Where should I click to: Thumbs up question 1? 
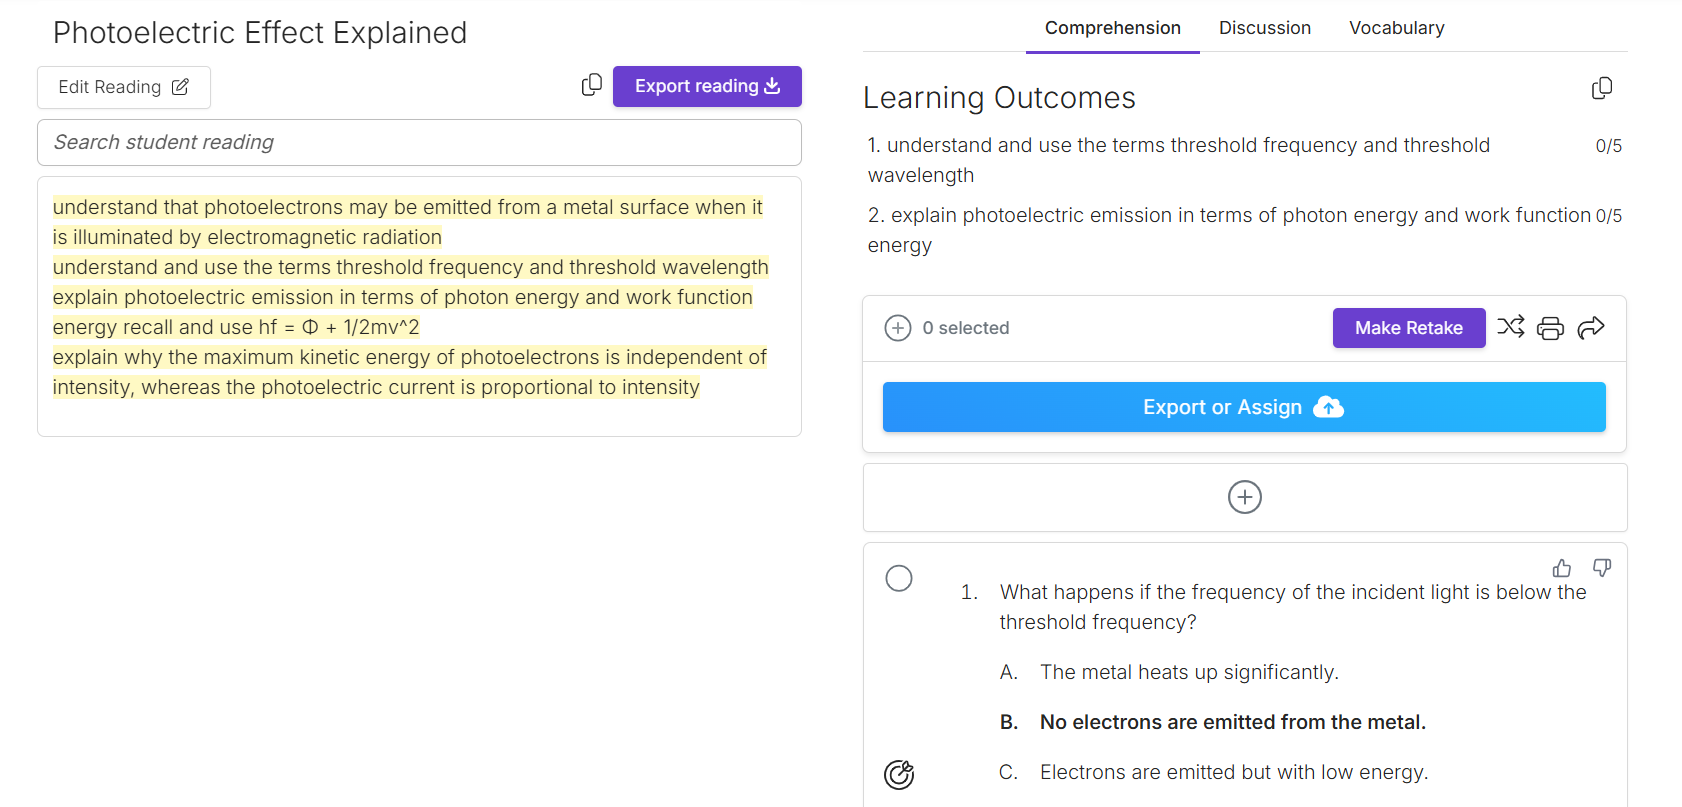1561,568
